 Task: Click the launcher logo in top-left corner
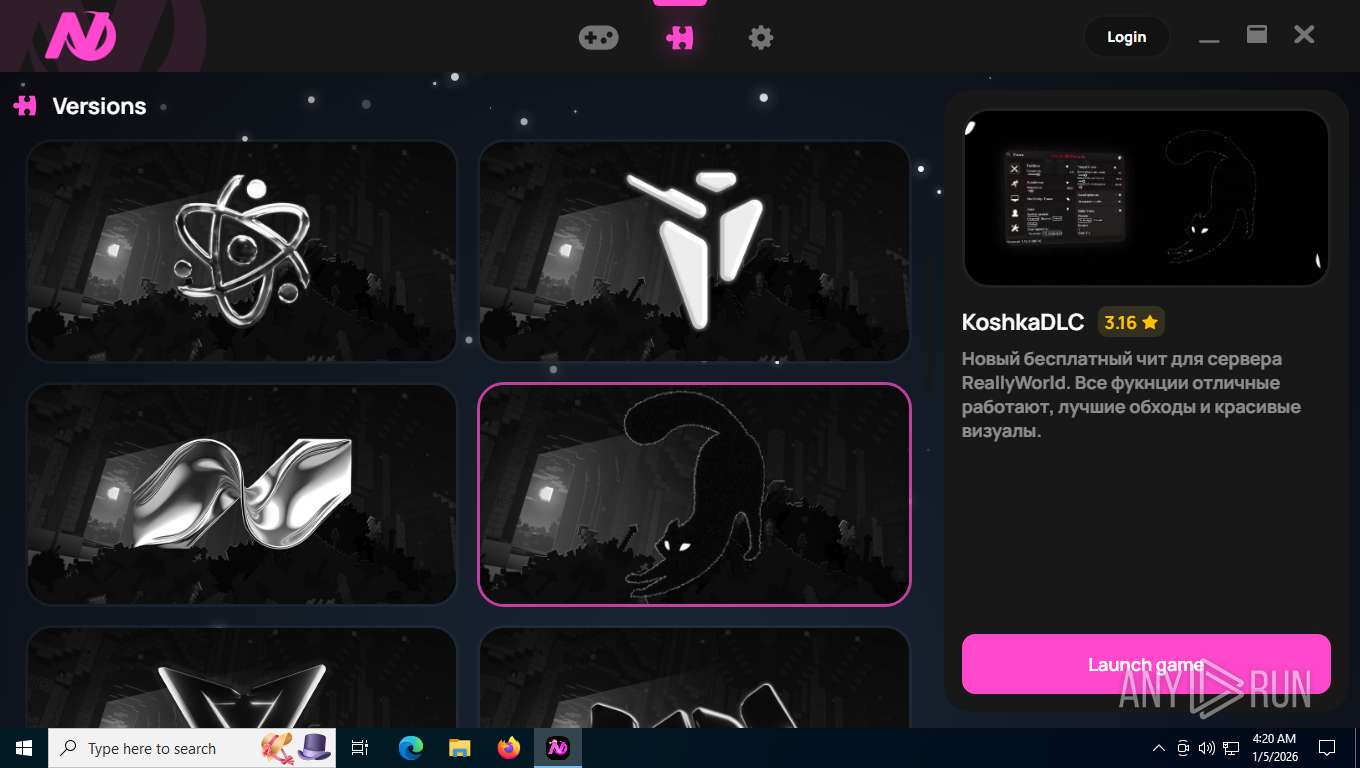tap(80, 37)
